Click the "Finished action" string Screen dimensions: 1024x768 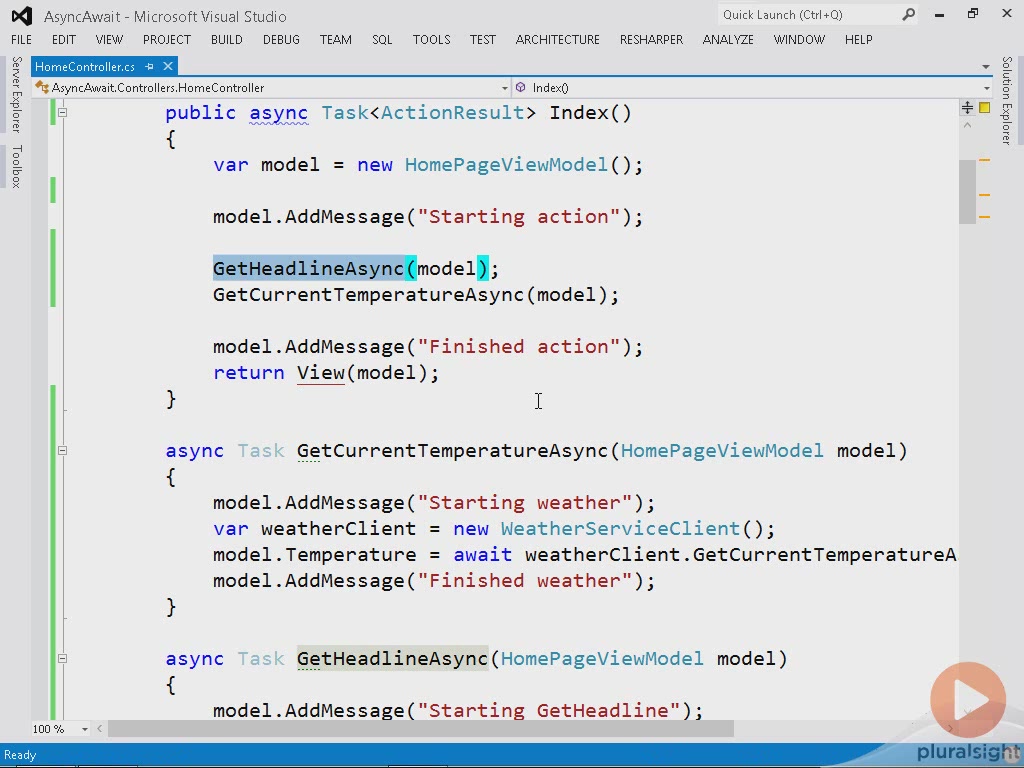pyautogui.click(x=519, y=347)
